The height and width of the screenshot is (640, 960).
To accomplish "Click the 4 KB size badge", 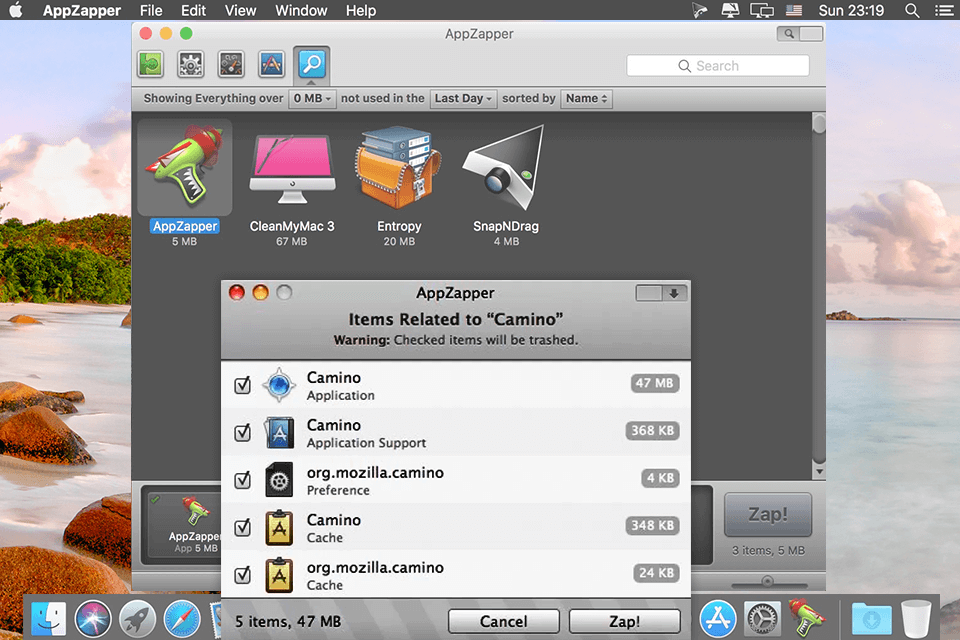I will (661, 478).
